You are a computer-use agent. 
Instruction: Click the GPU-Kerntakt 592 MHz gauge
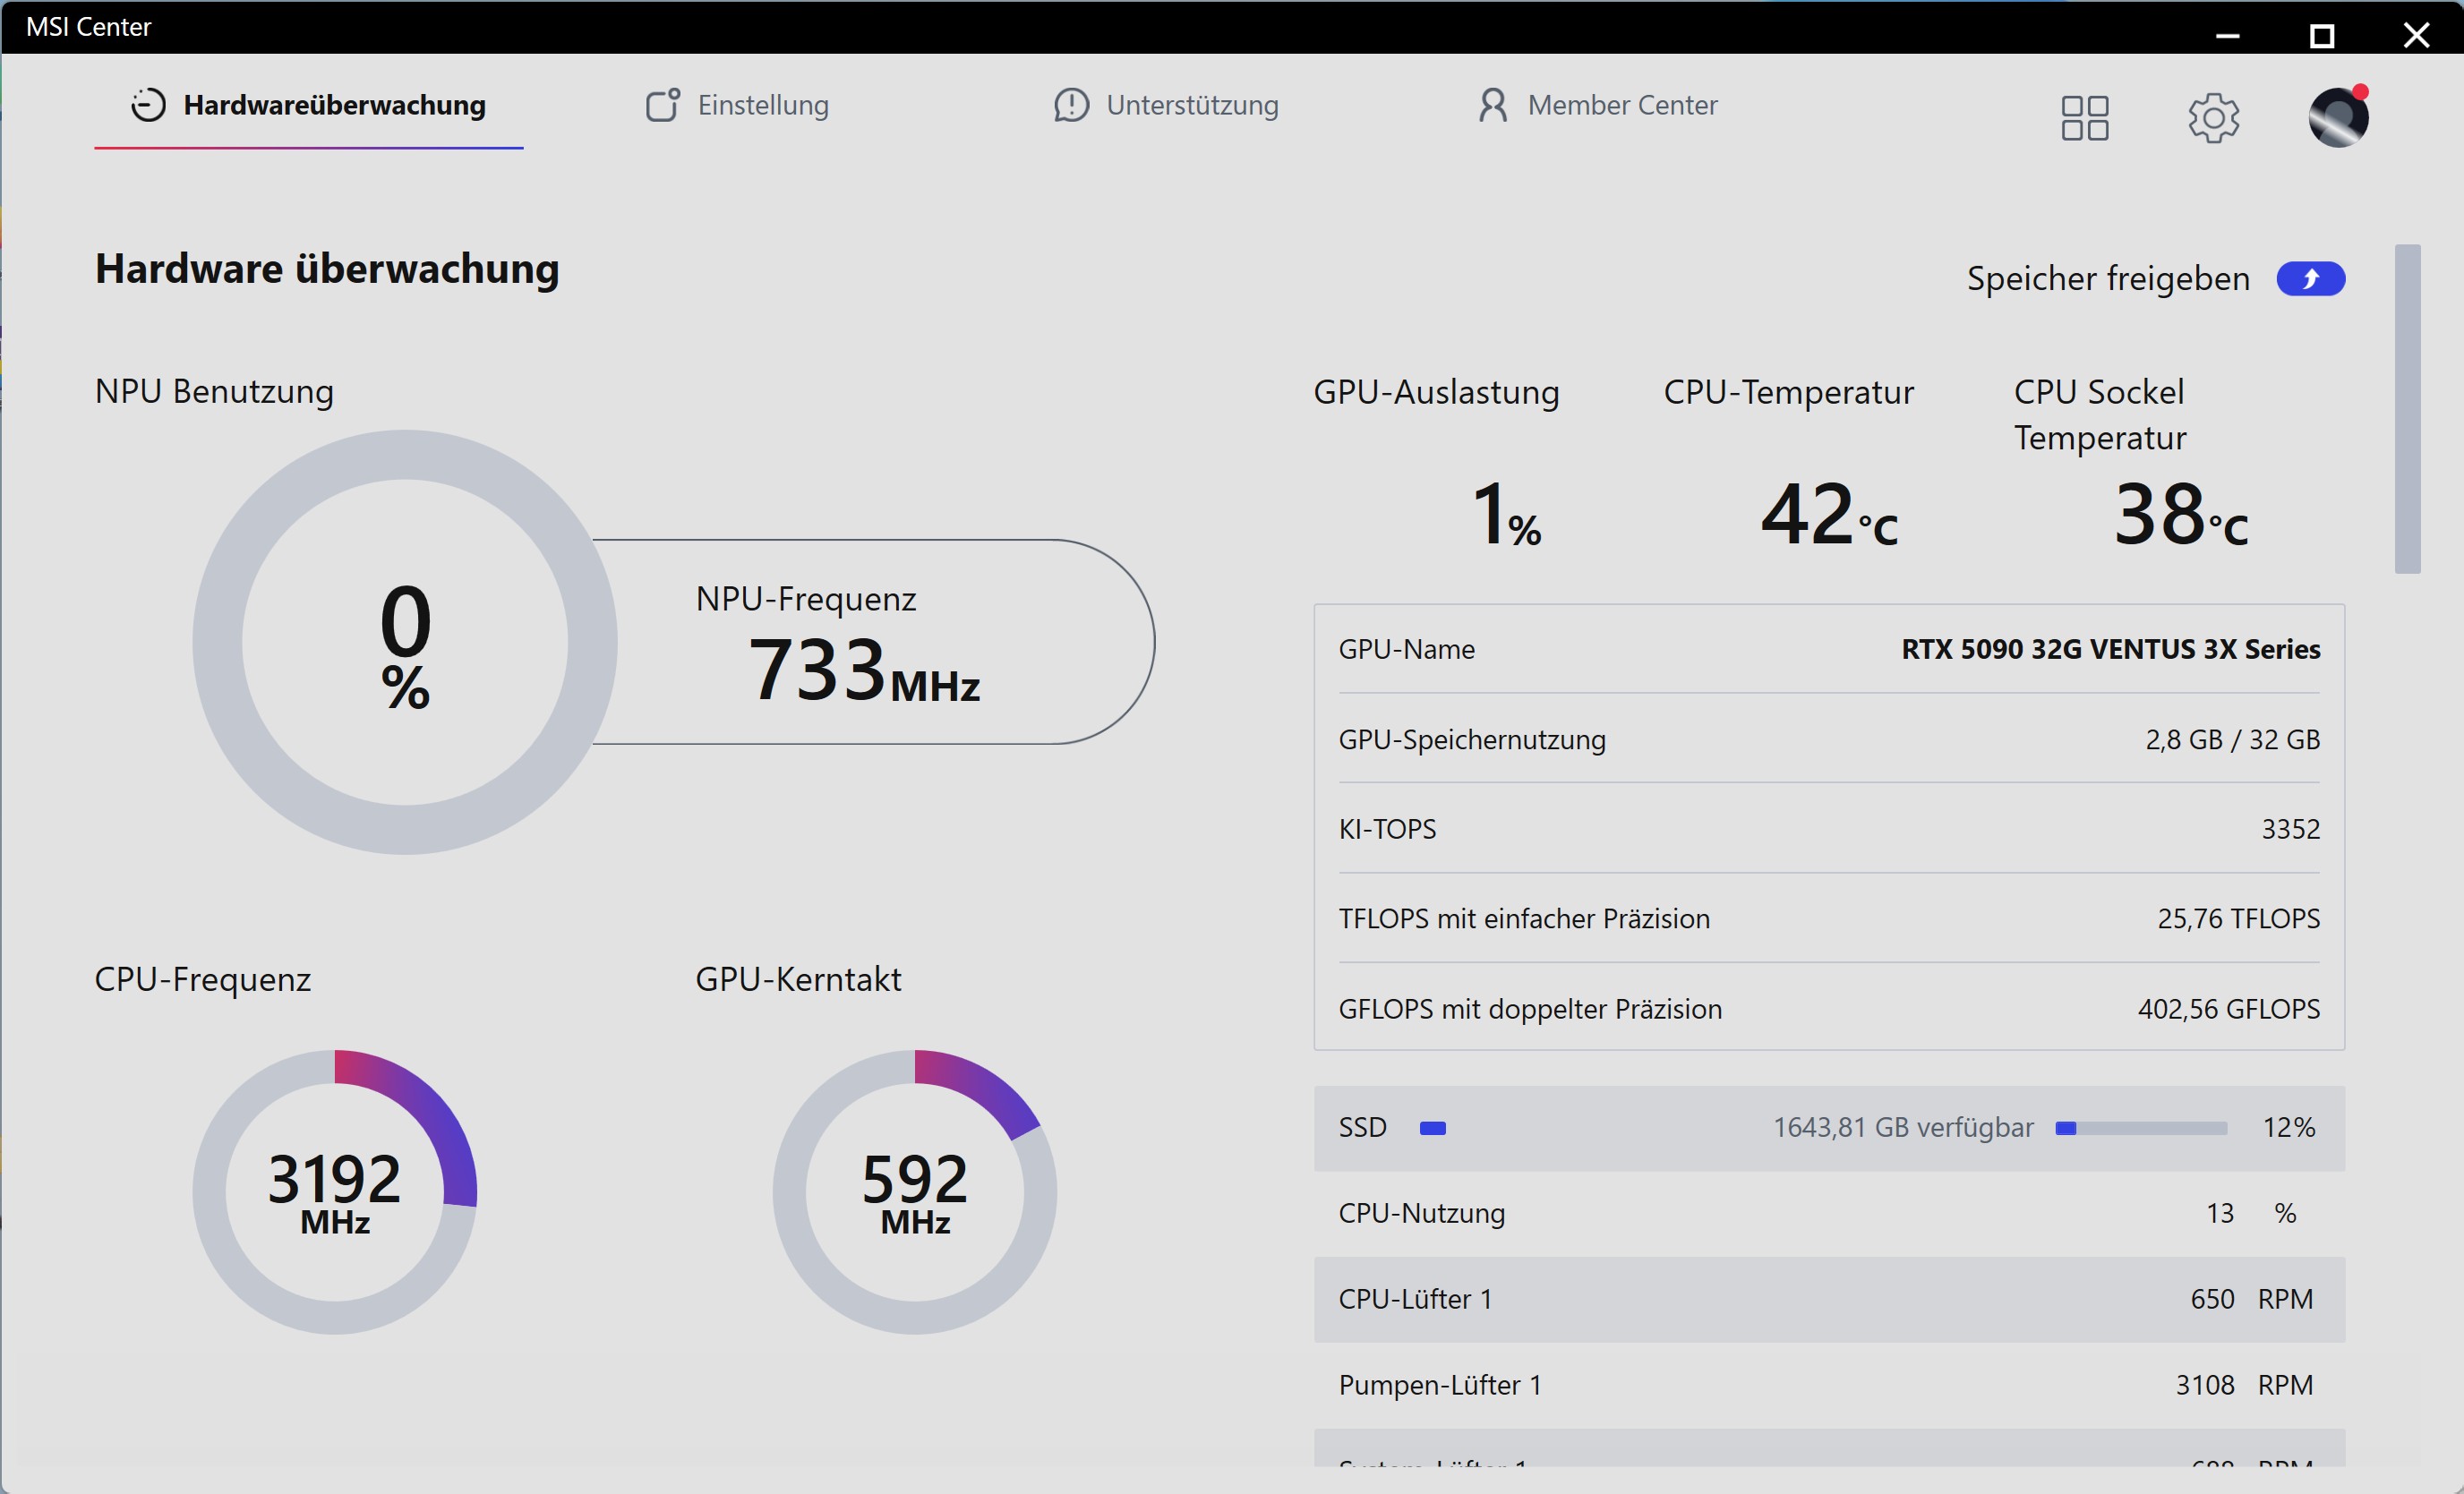pos(915,1191)
